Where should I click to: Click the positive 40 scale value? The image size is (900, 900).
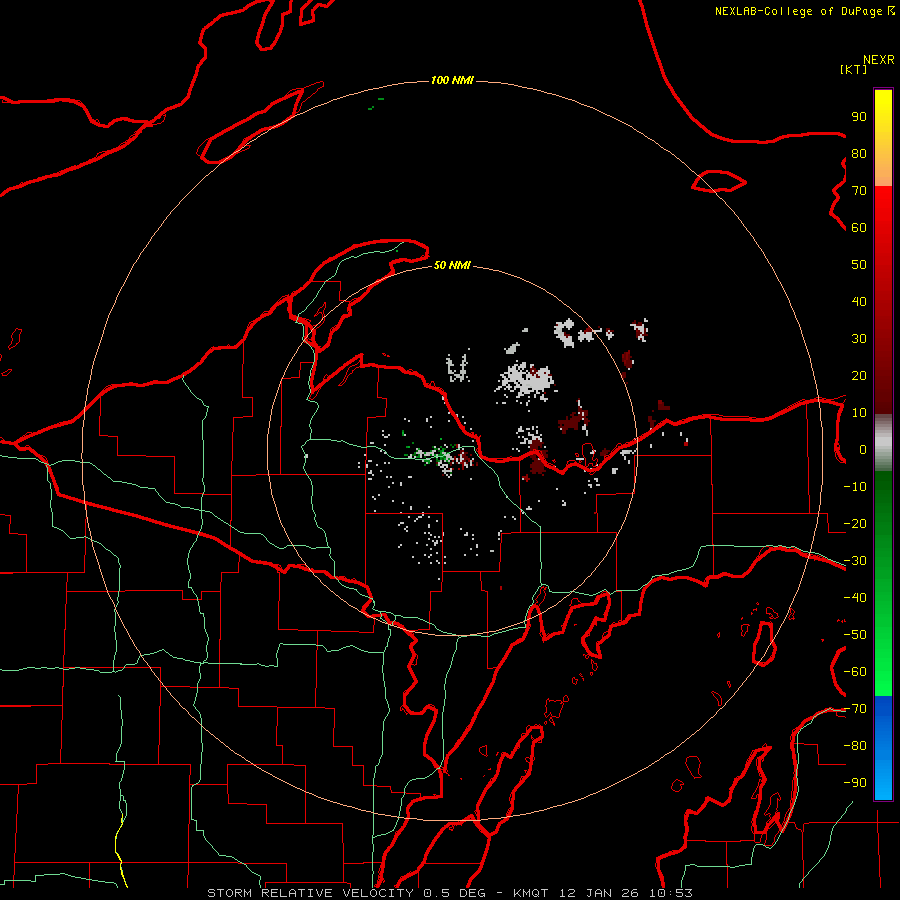859,302
